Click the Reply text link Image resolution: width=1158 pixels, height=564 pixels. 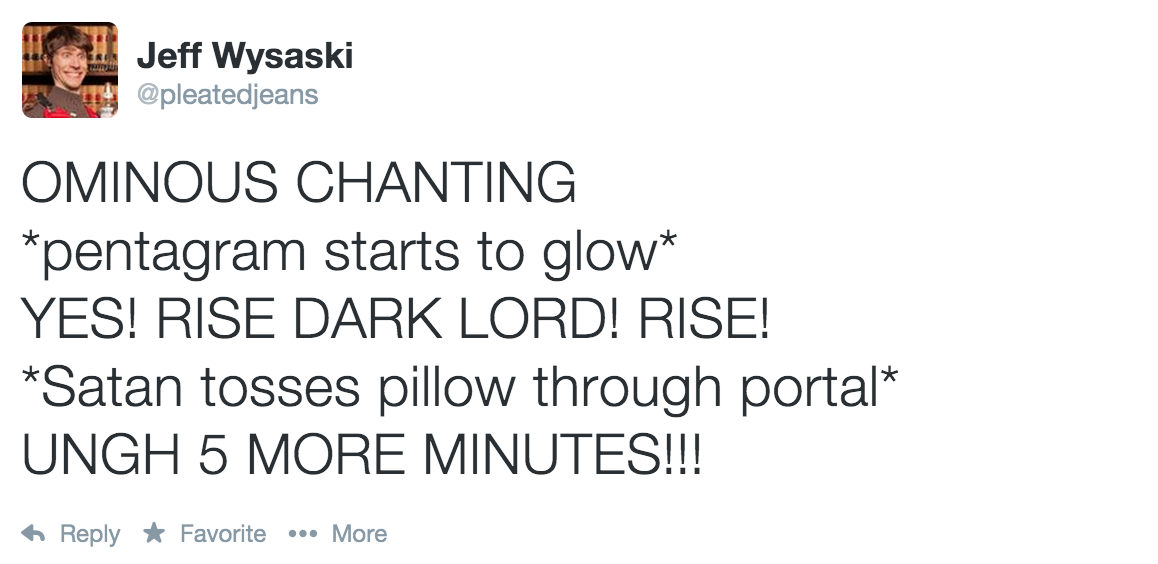(90, 534)
